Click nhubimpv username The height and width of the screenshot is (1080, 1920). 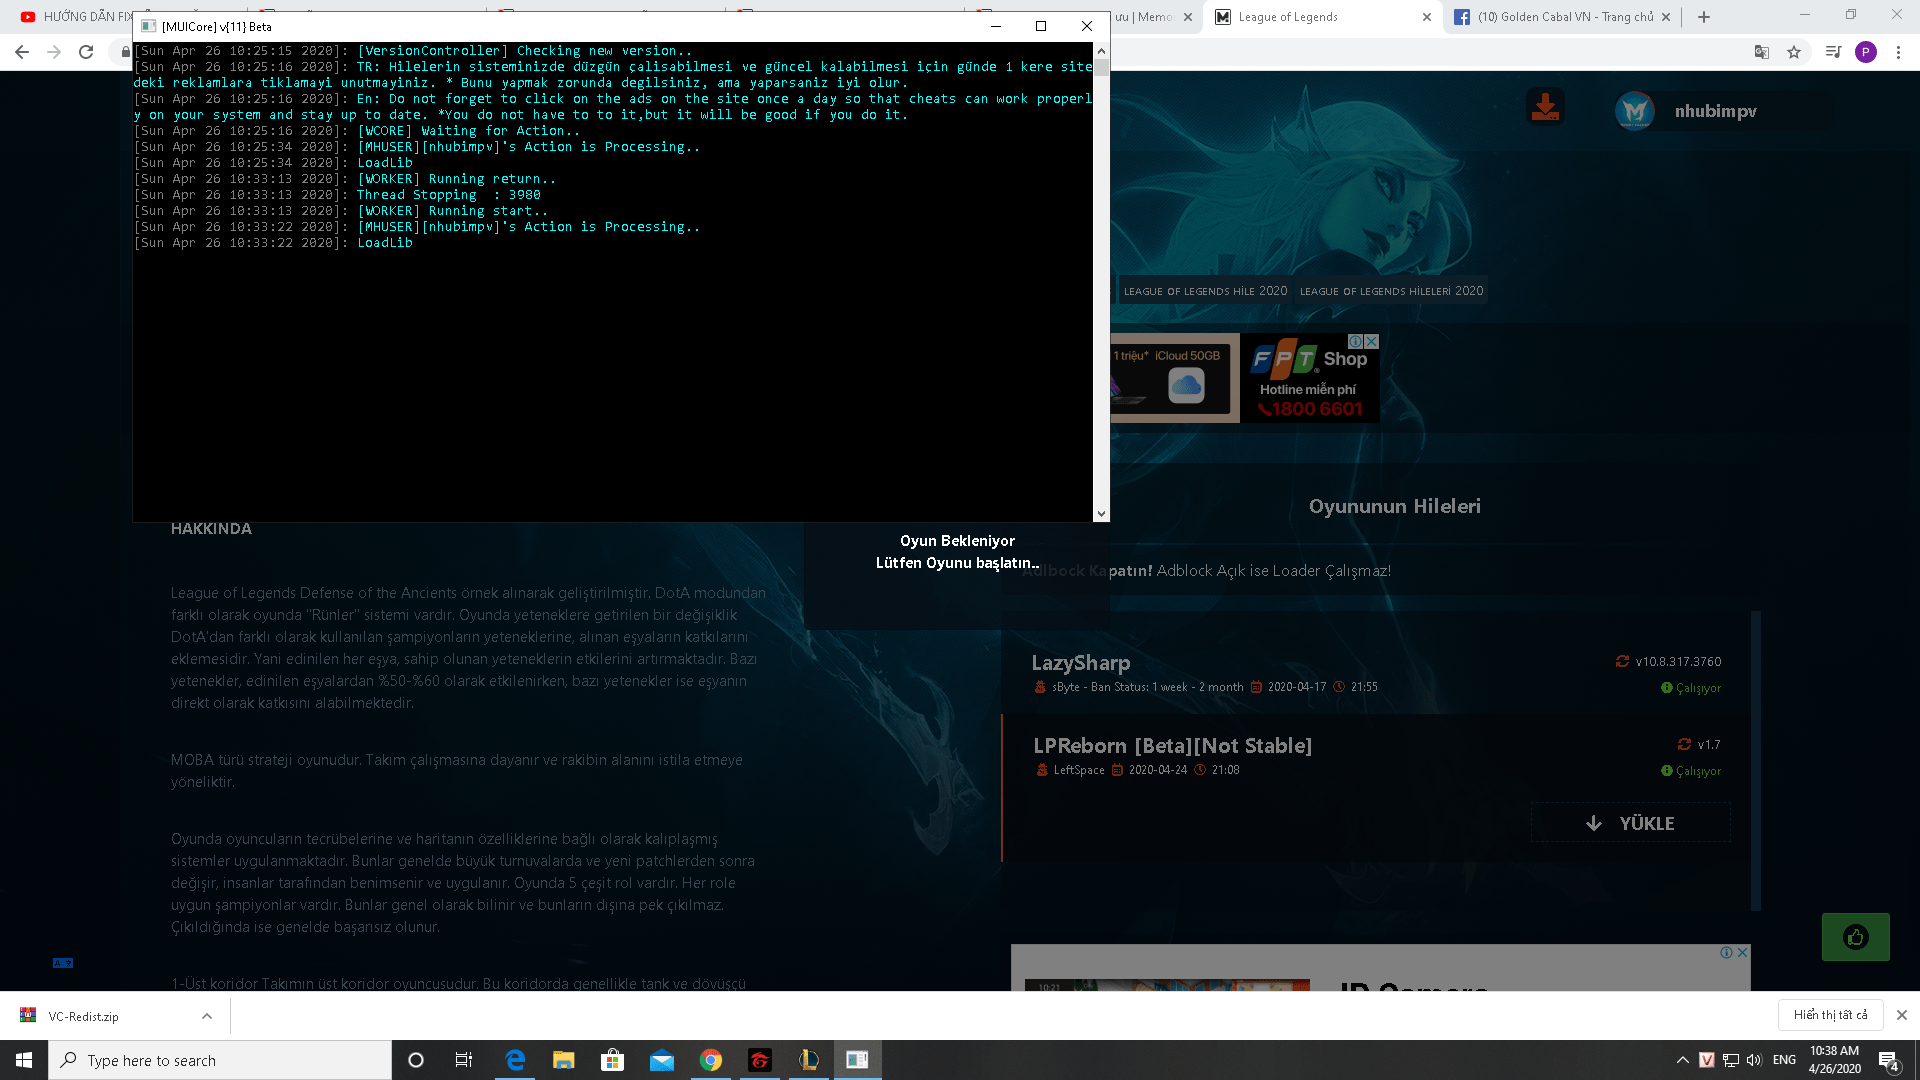pos(1716,111)
